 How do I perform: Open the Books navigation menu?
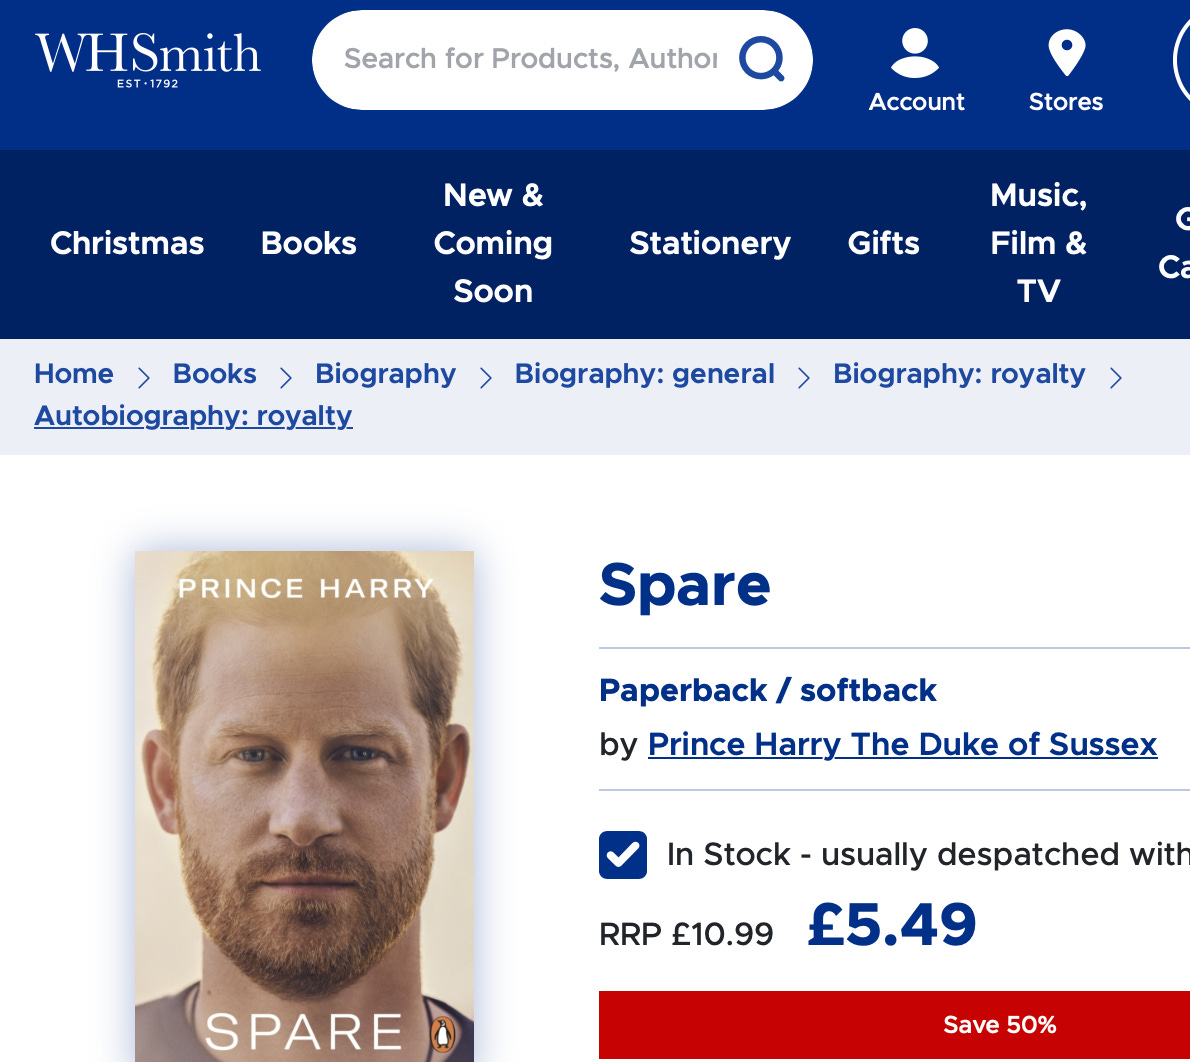coord(309,244)
